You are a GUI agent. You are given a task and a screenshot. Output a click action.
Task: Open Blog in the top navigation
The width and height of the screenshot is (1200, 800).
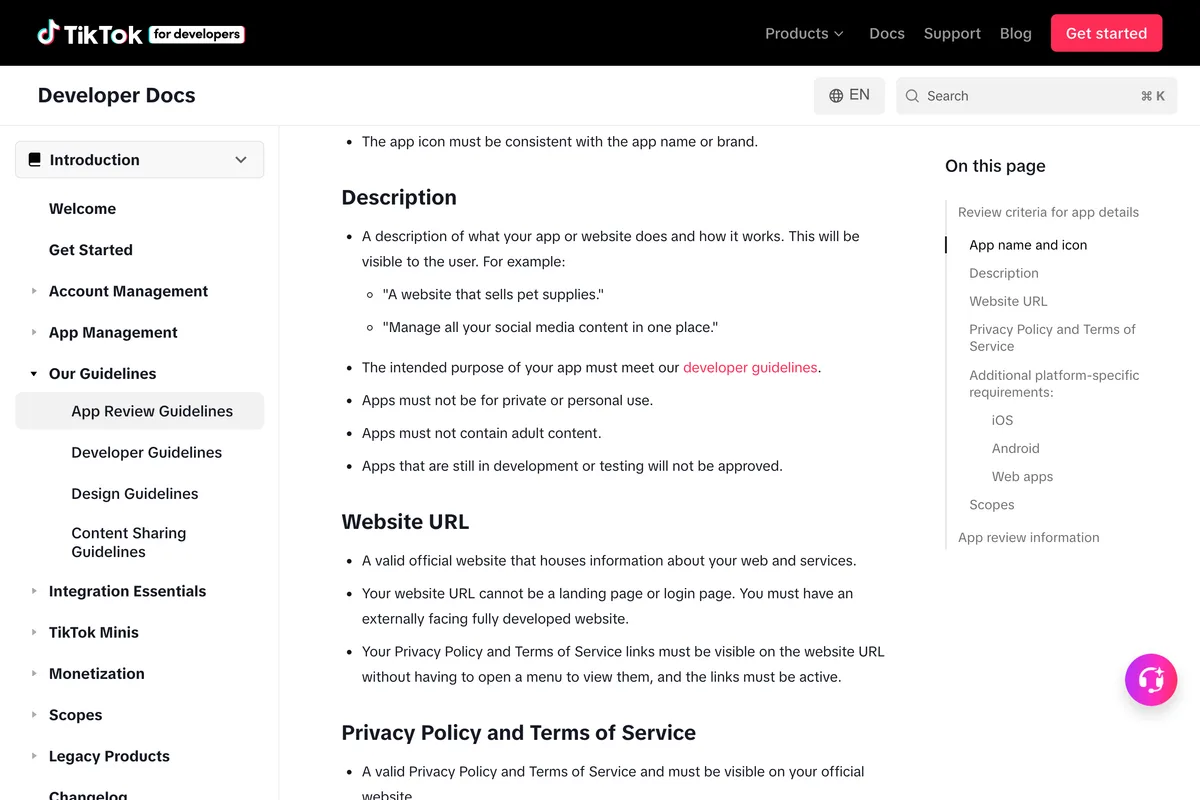pos(1016,33)
